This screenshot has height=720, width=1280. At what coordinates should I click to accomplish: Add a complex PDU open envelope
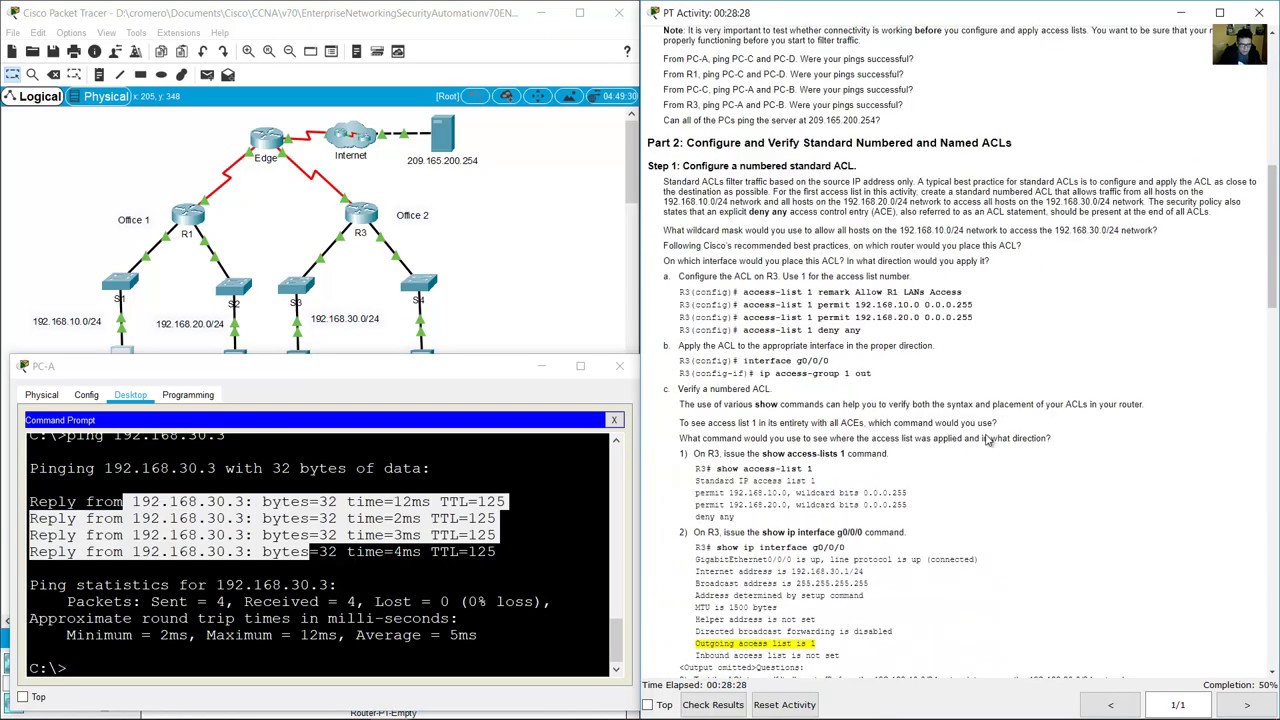tap(228, 75)
